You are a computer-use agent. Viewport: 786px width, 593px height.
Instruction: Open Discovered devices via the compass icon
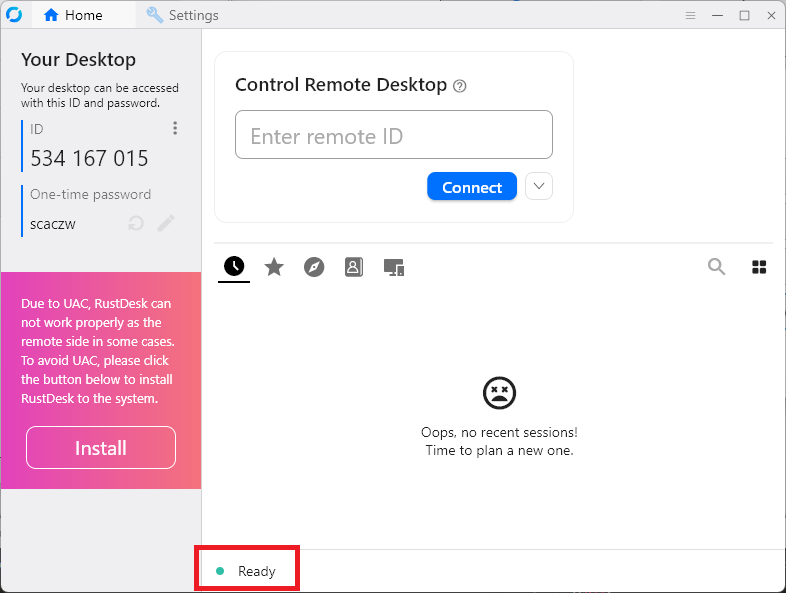click(x=314, y=267)
